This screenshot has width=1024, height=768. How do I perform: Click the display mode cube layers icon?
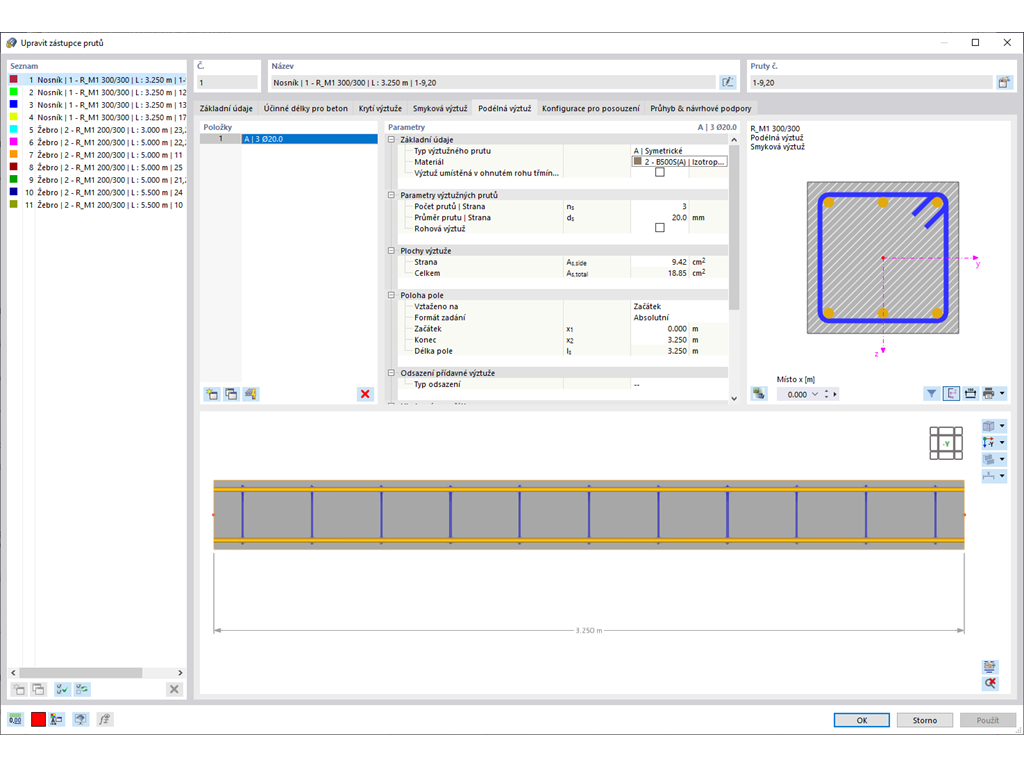click(989, 459)
